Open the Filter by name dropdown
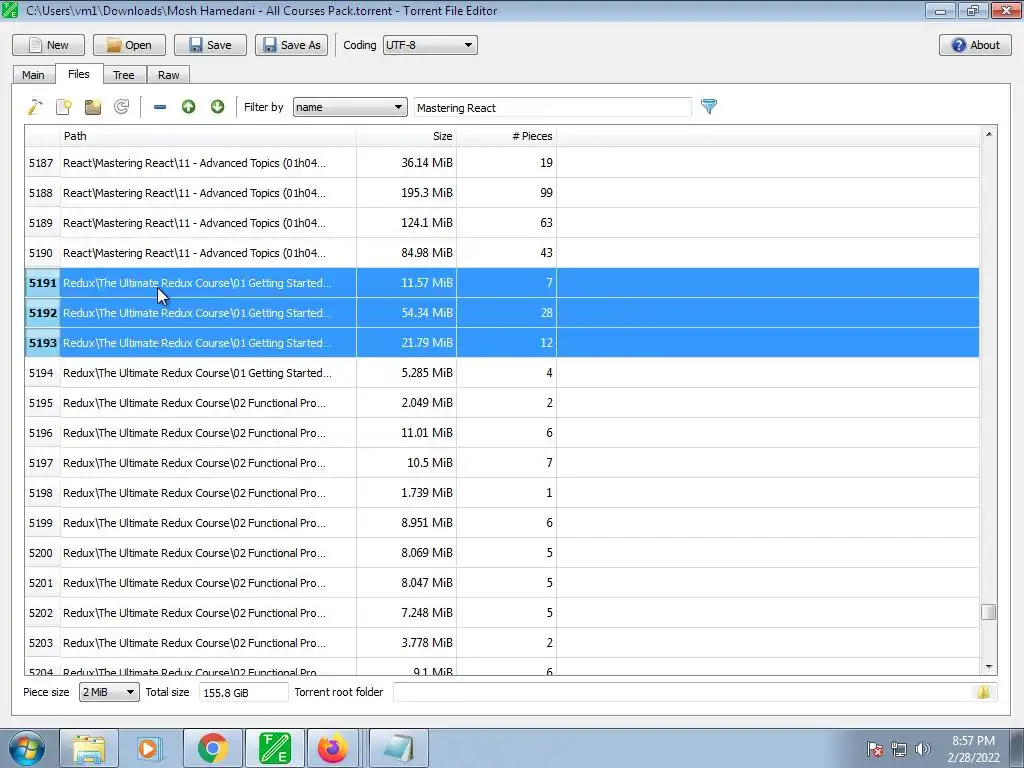This screenshot has height=768, width=1024. (x=350, y=107)
